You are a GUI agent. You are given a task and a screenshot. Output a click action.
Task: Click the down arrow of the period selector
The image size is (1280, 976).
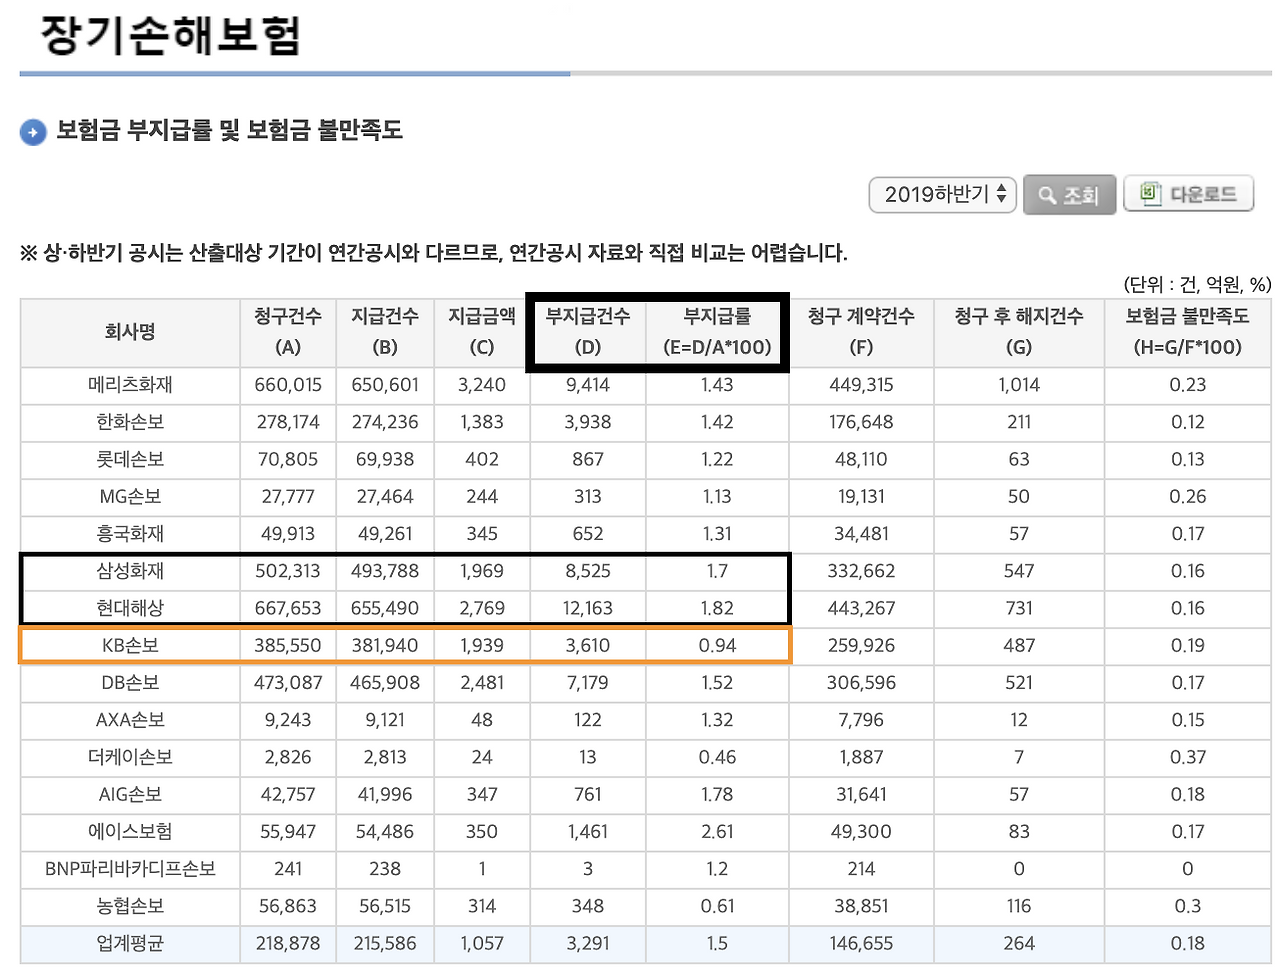point(1001,200)
